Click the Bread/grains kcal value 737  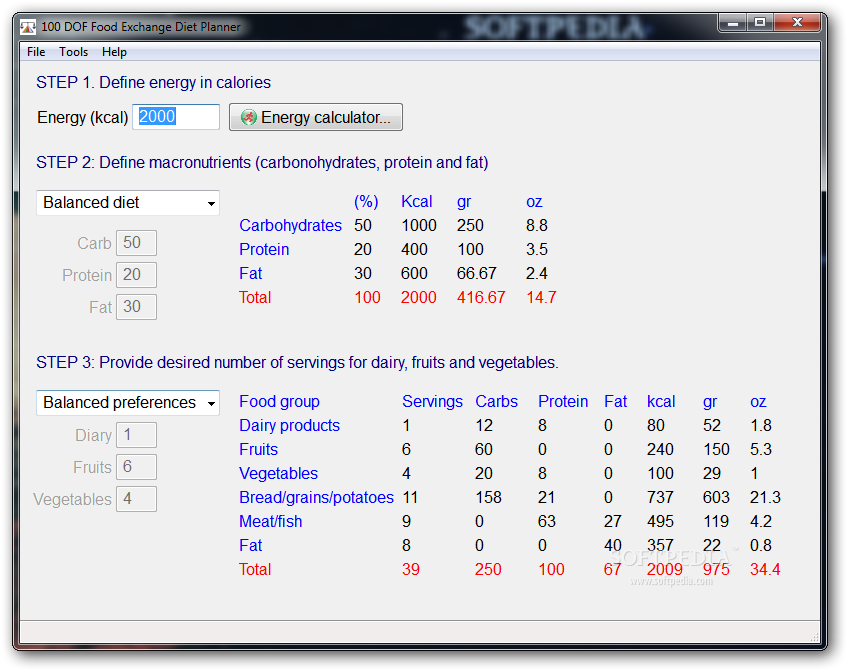pos(660,497)
